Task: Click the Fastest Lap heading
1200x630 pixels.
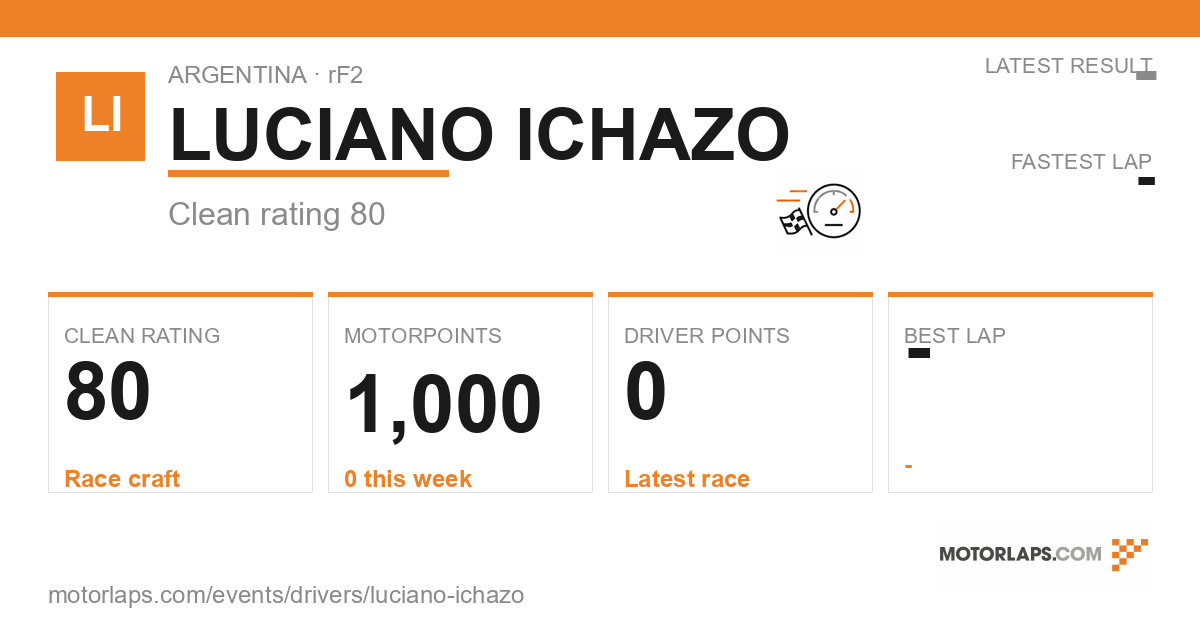Action: pyautogui.click(x=1081, y=162)
